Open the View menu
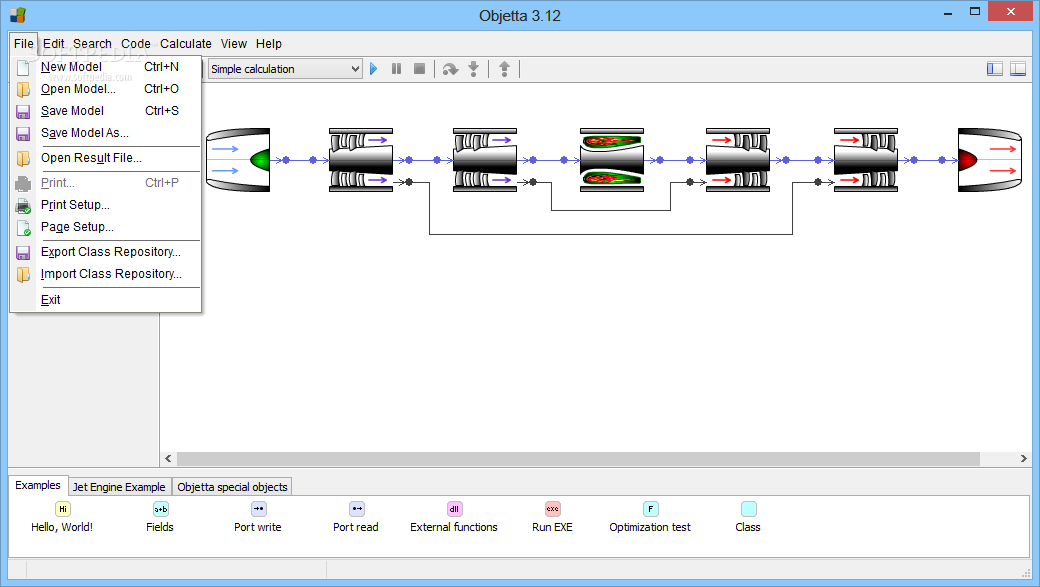This screenshot has height=587, width=1040. [233, 44]
